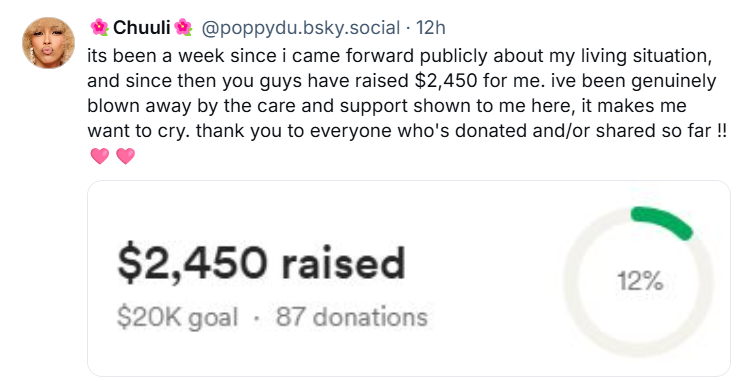Open the Chuuli display name link
This screenshot has height=381, width=745.
[142, 28]
